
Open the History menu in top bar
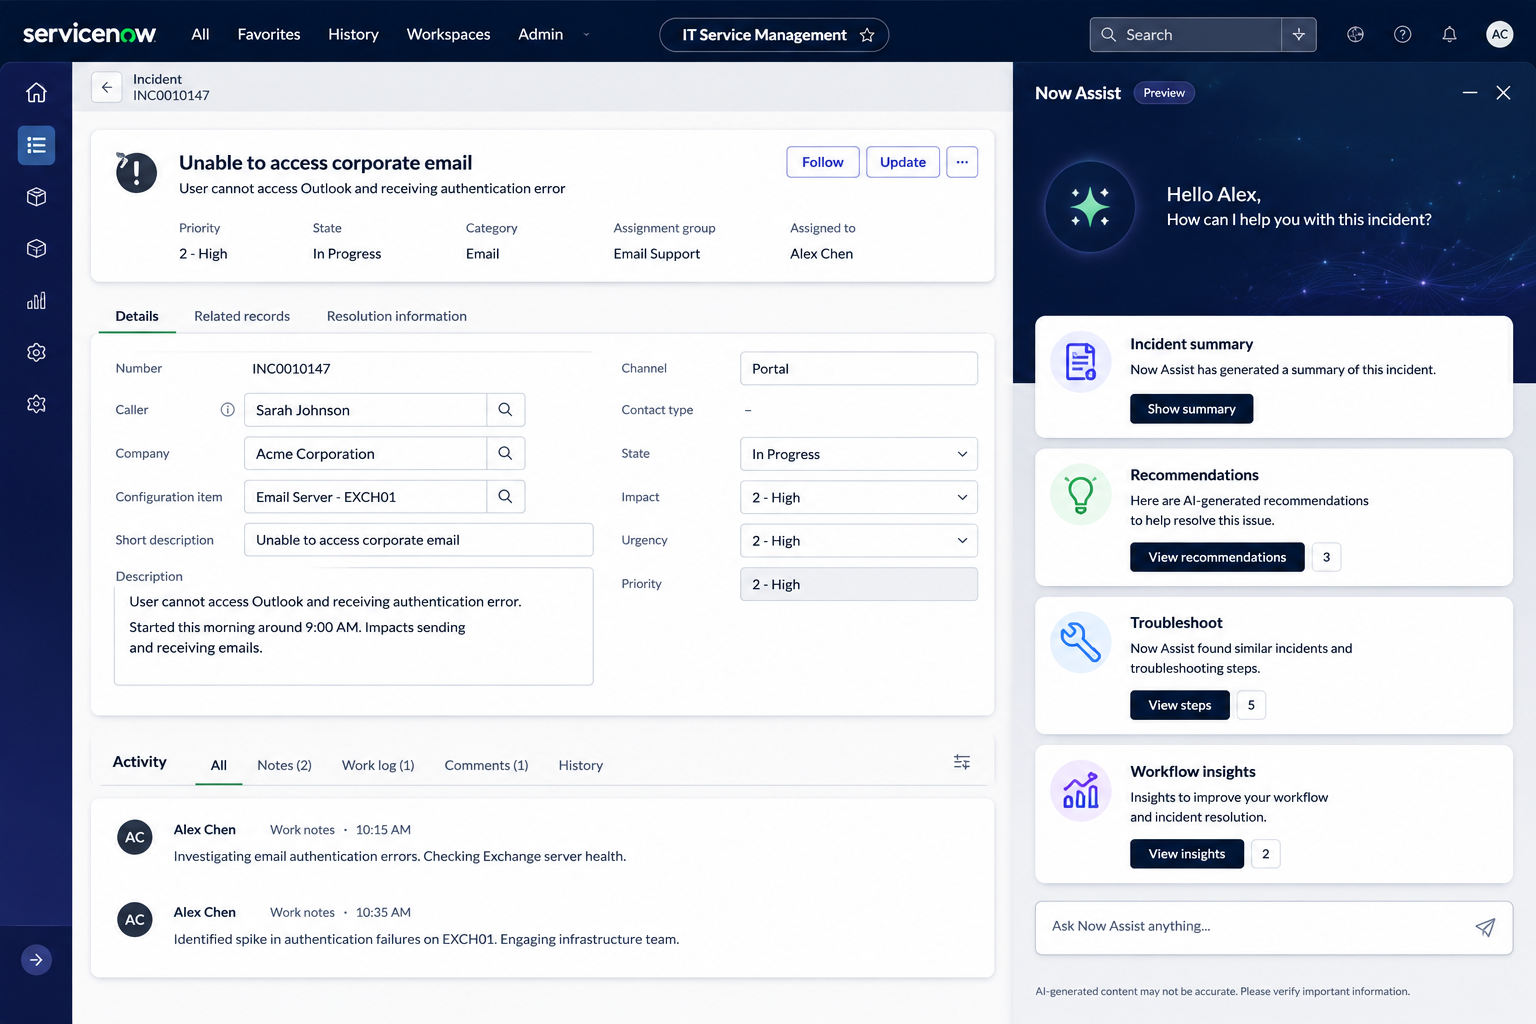[353, 34]
